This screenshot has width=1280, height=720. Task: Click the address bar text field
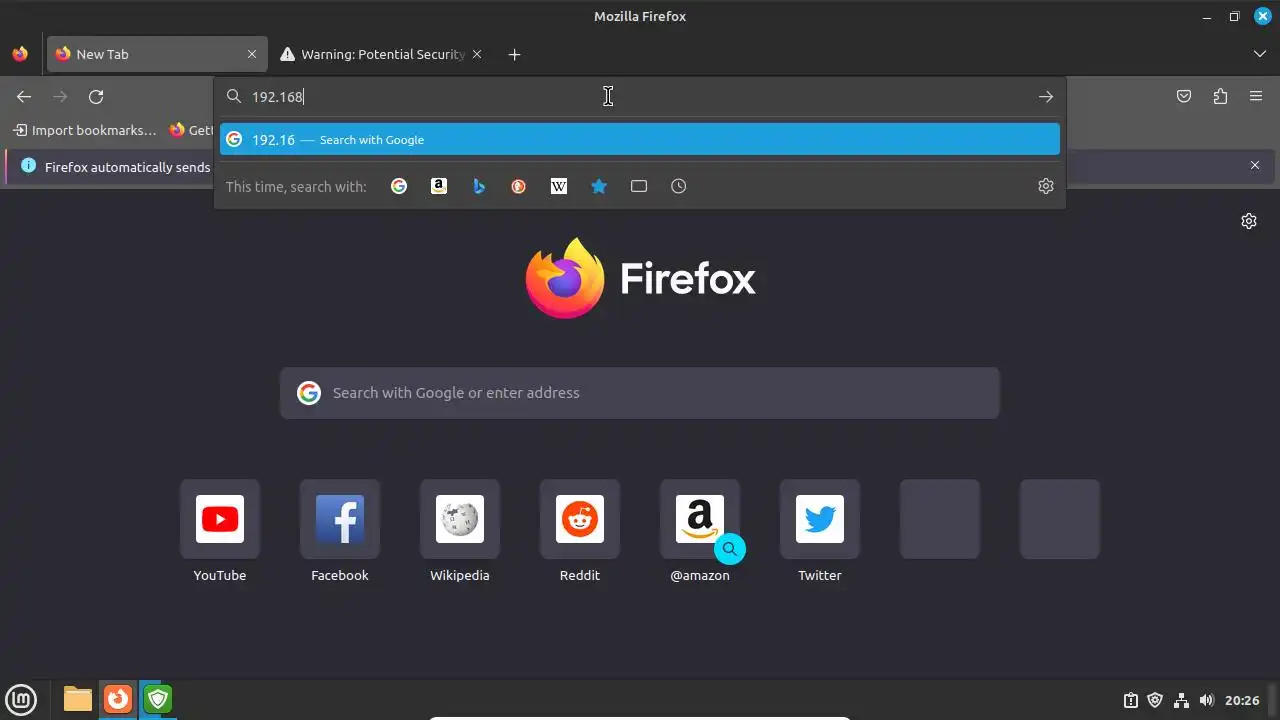tap(640, 97)
